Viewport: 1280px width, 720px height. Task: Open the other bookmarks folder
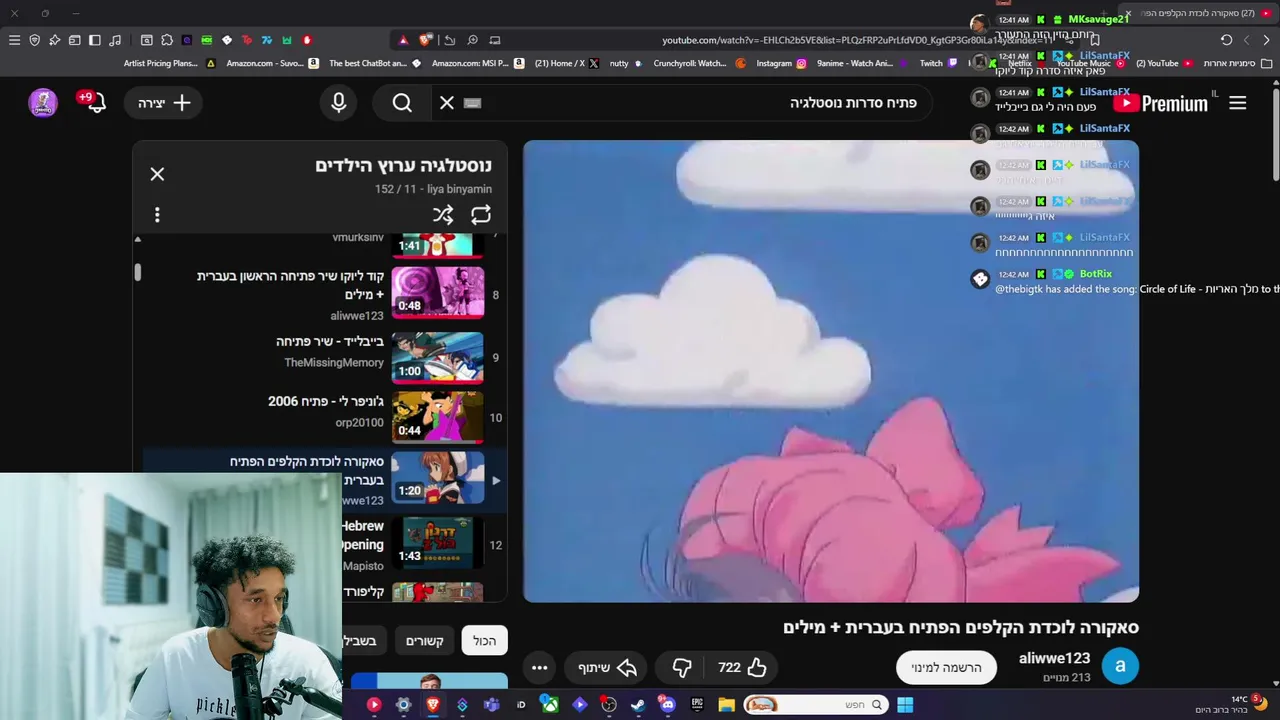tap(1236, 63)
